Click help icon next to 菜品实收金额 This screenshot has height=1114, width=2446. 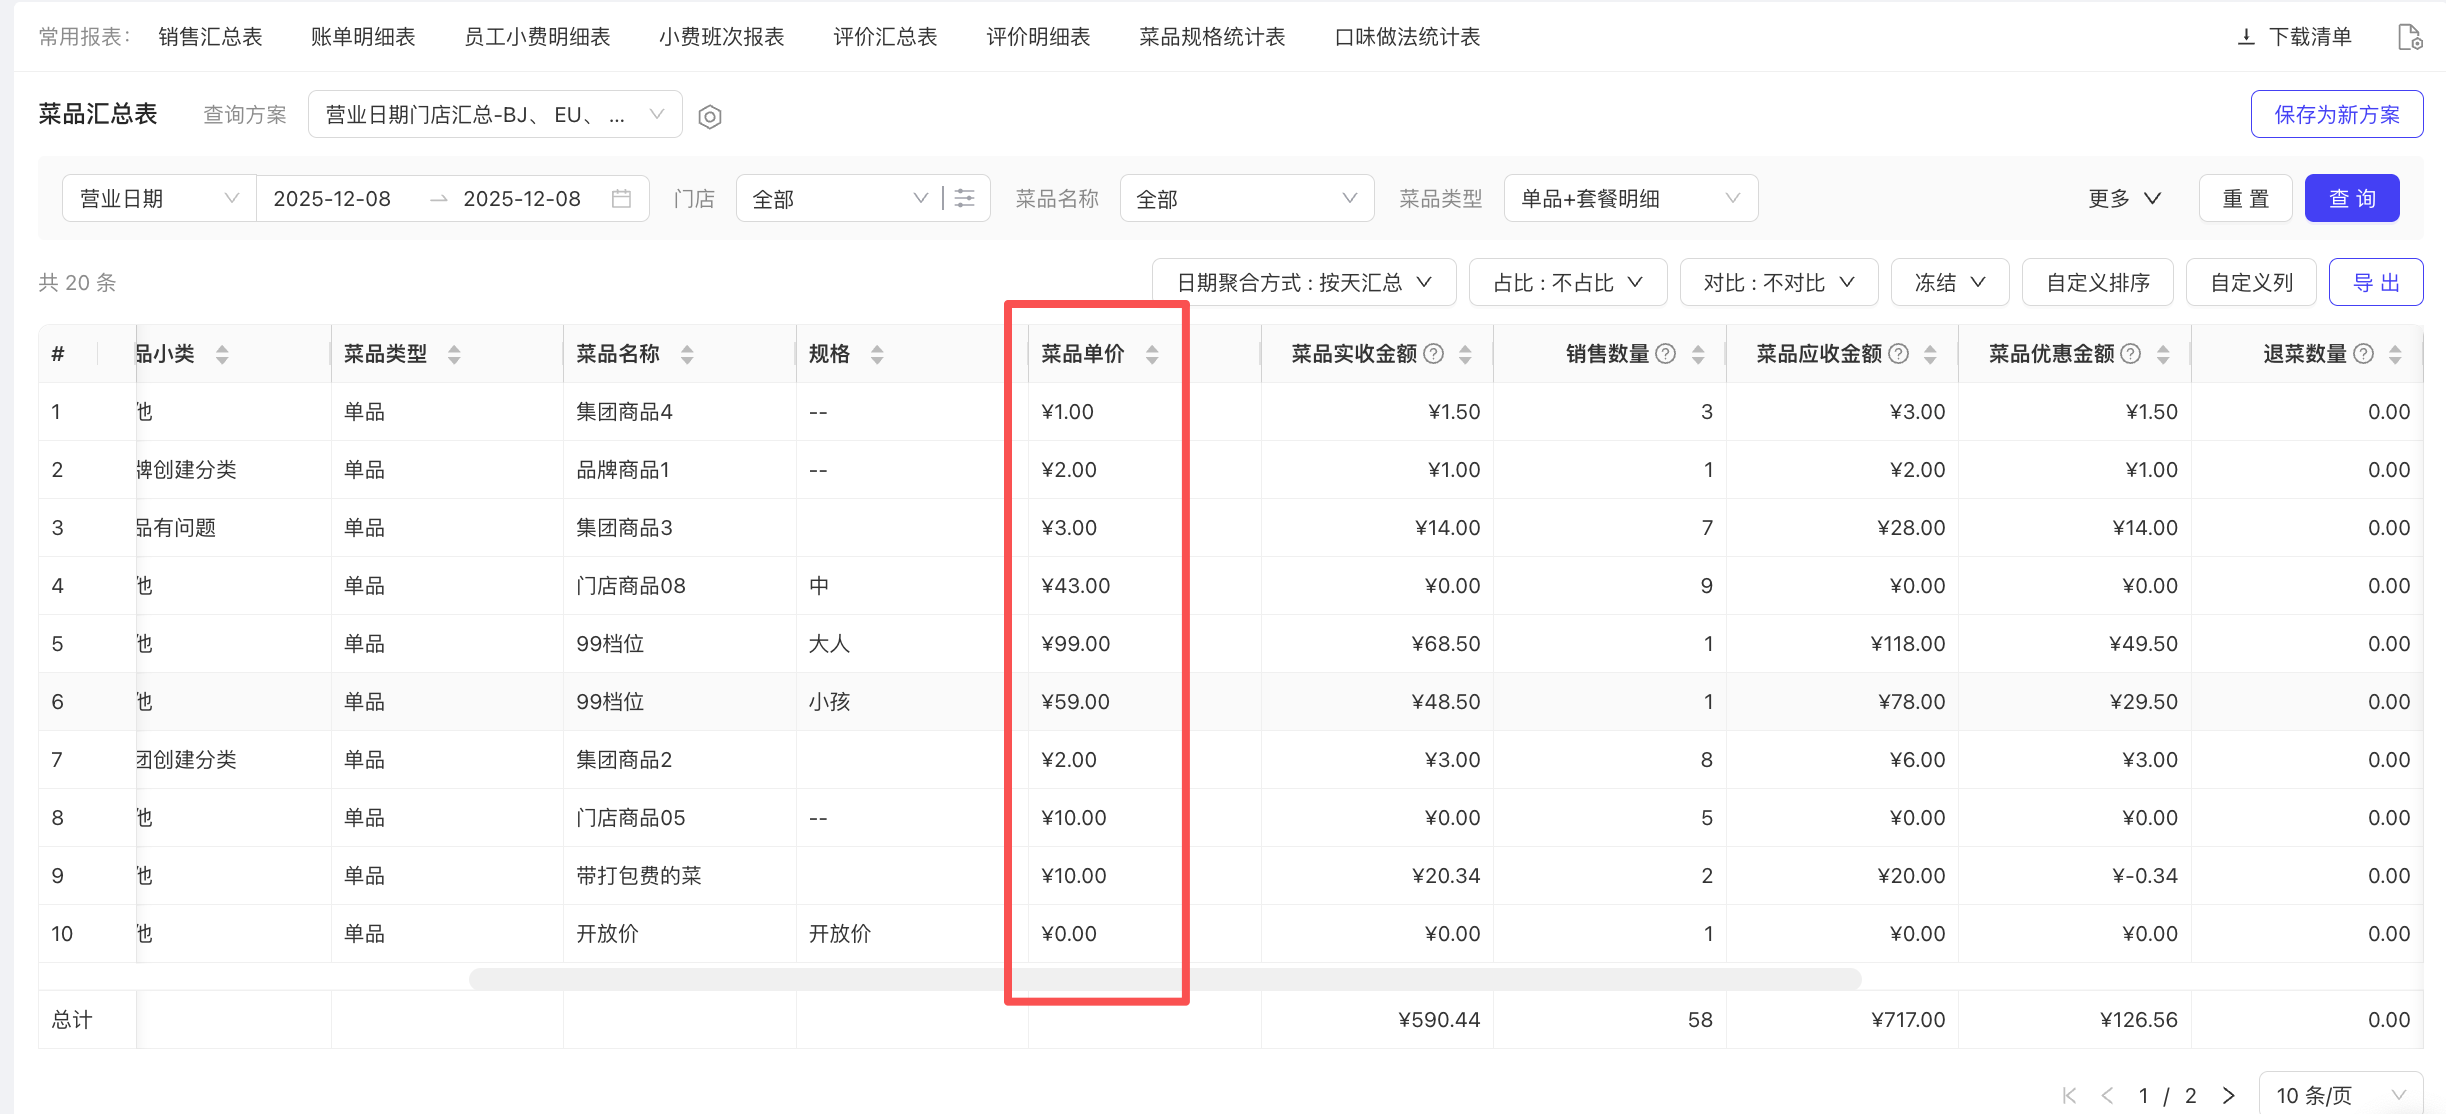1434,354
